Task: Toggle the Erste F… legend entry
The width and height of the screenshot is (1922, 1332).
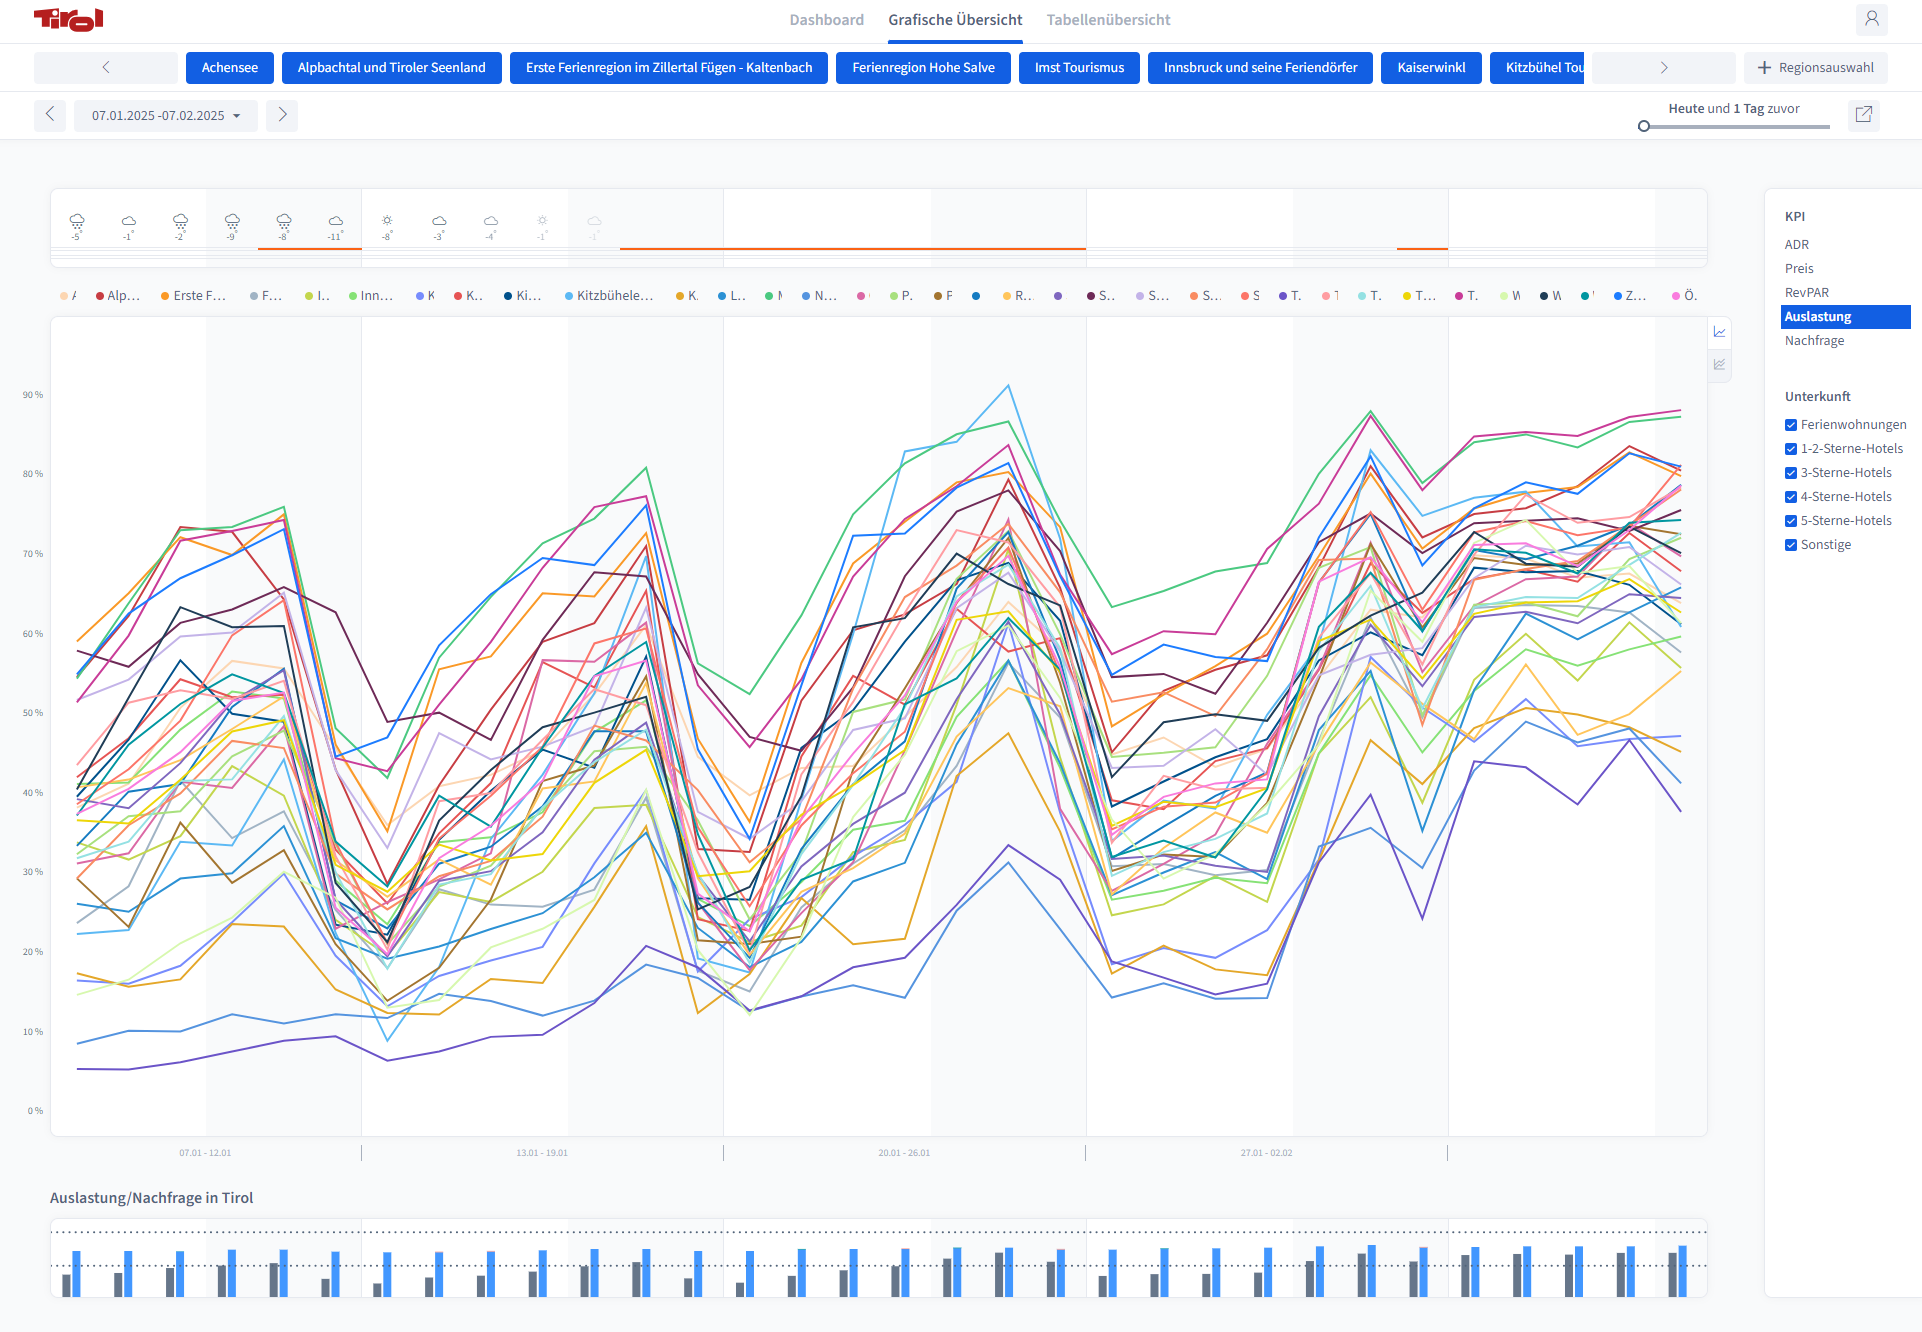Action: pyautogui.click(x=193, y=296)
